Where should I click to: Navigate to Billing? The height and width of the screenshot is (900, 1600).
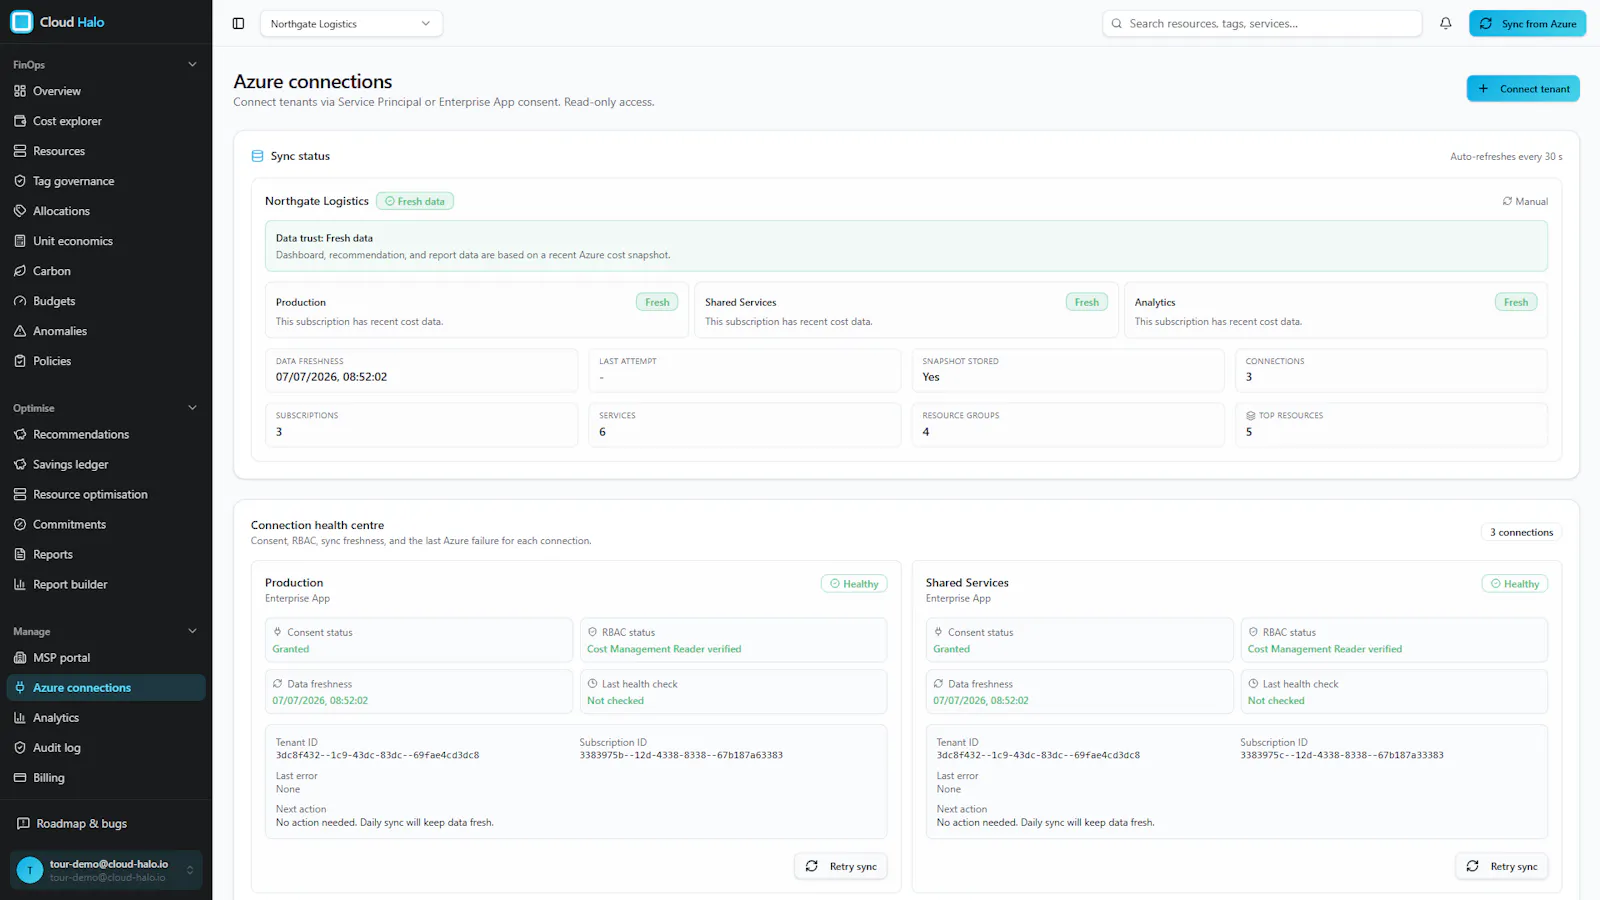[x=106, y=778]
